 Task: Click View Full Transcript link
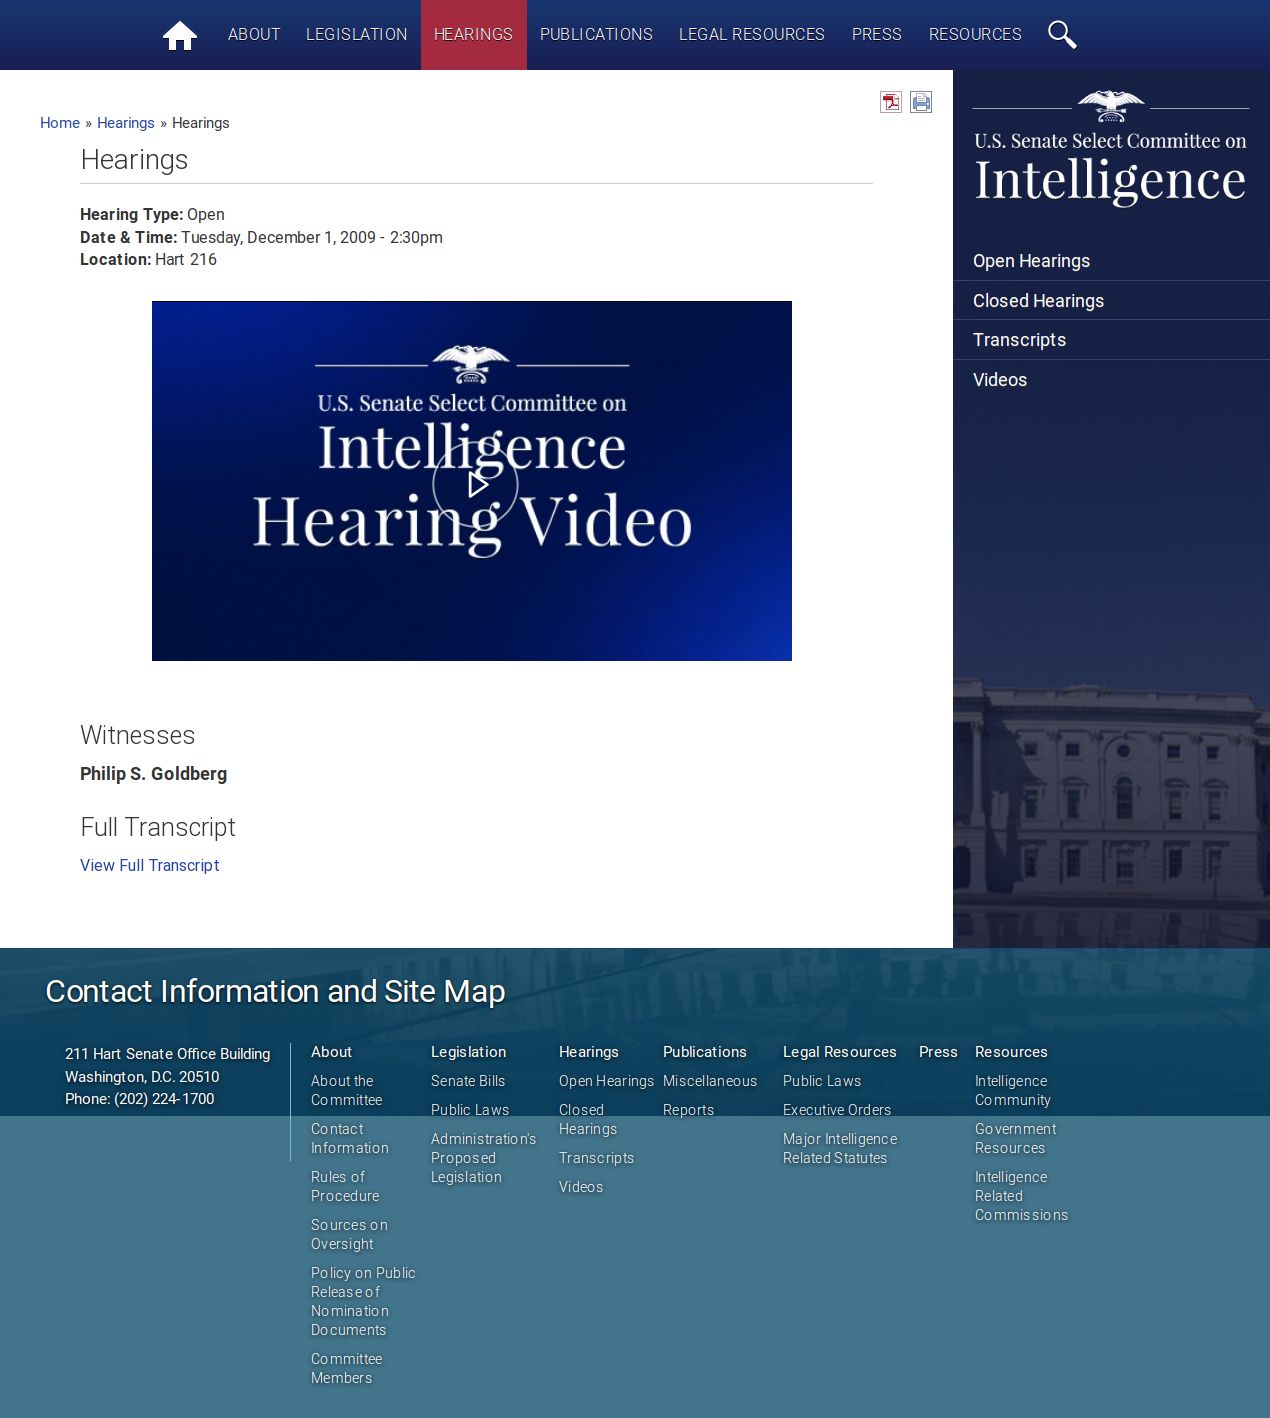149,865
